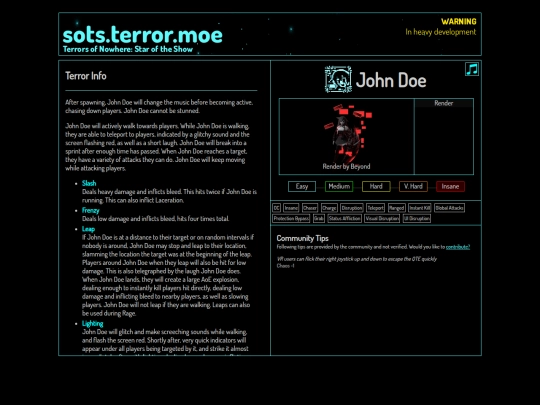The image size is (540, 405).
Task: Click the Grab tag
Action: pos(319,218)
